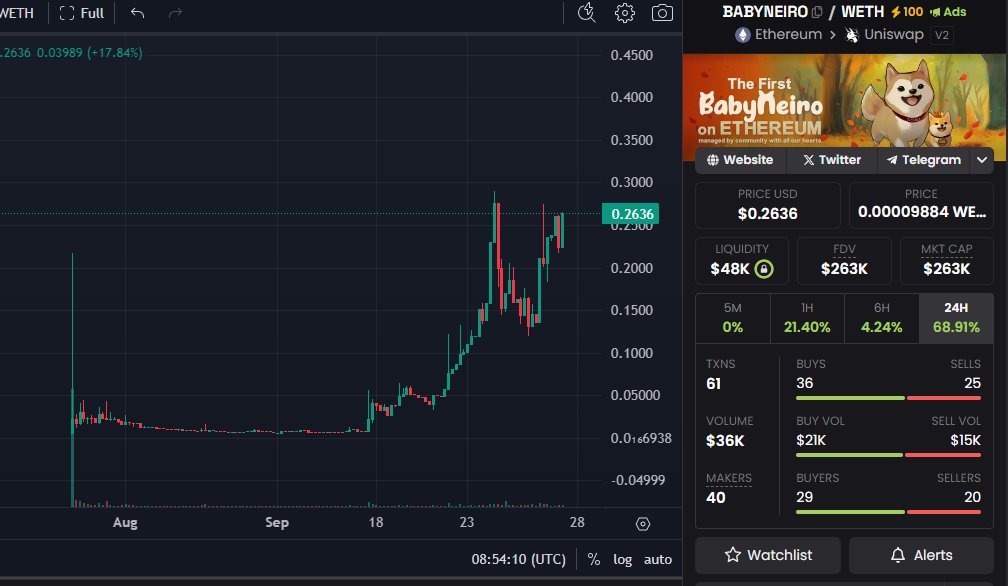Click the Aug date axis label
Image resolution: width=1008 pixels, height=586 pixels.
click(x=125, y=522)
